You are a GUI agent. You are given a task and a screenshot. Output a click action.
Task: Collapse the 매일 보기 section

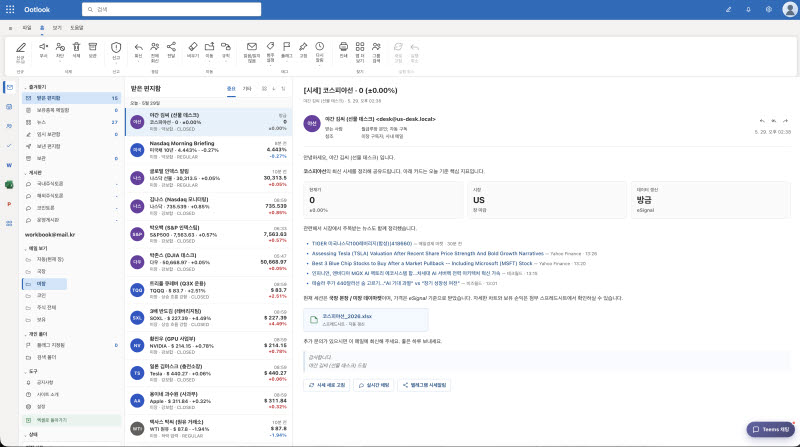(26, 249)
